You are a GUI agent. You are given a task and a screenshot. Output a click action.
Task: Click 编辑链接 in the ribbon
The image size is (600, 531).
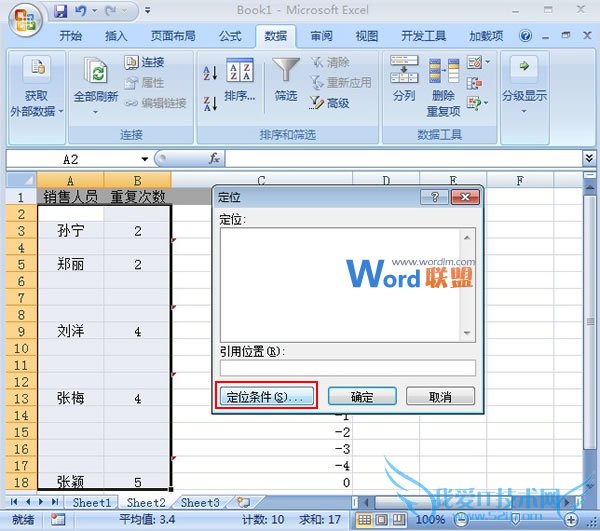coord(156,103)
